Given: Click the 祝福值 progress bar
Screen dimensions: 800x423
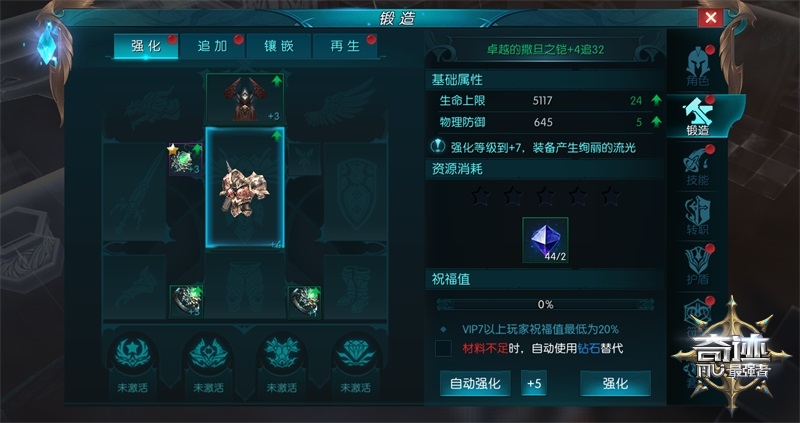Looking at the screenshot, I should tap(545, 305).
